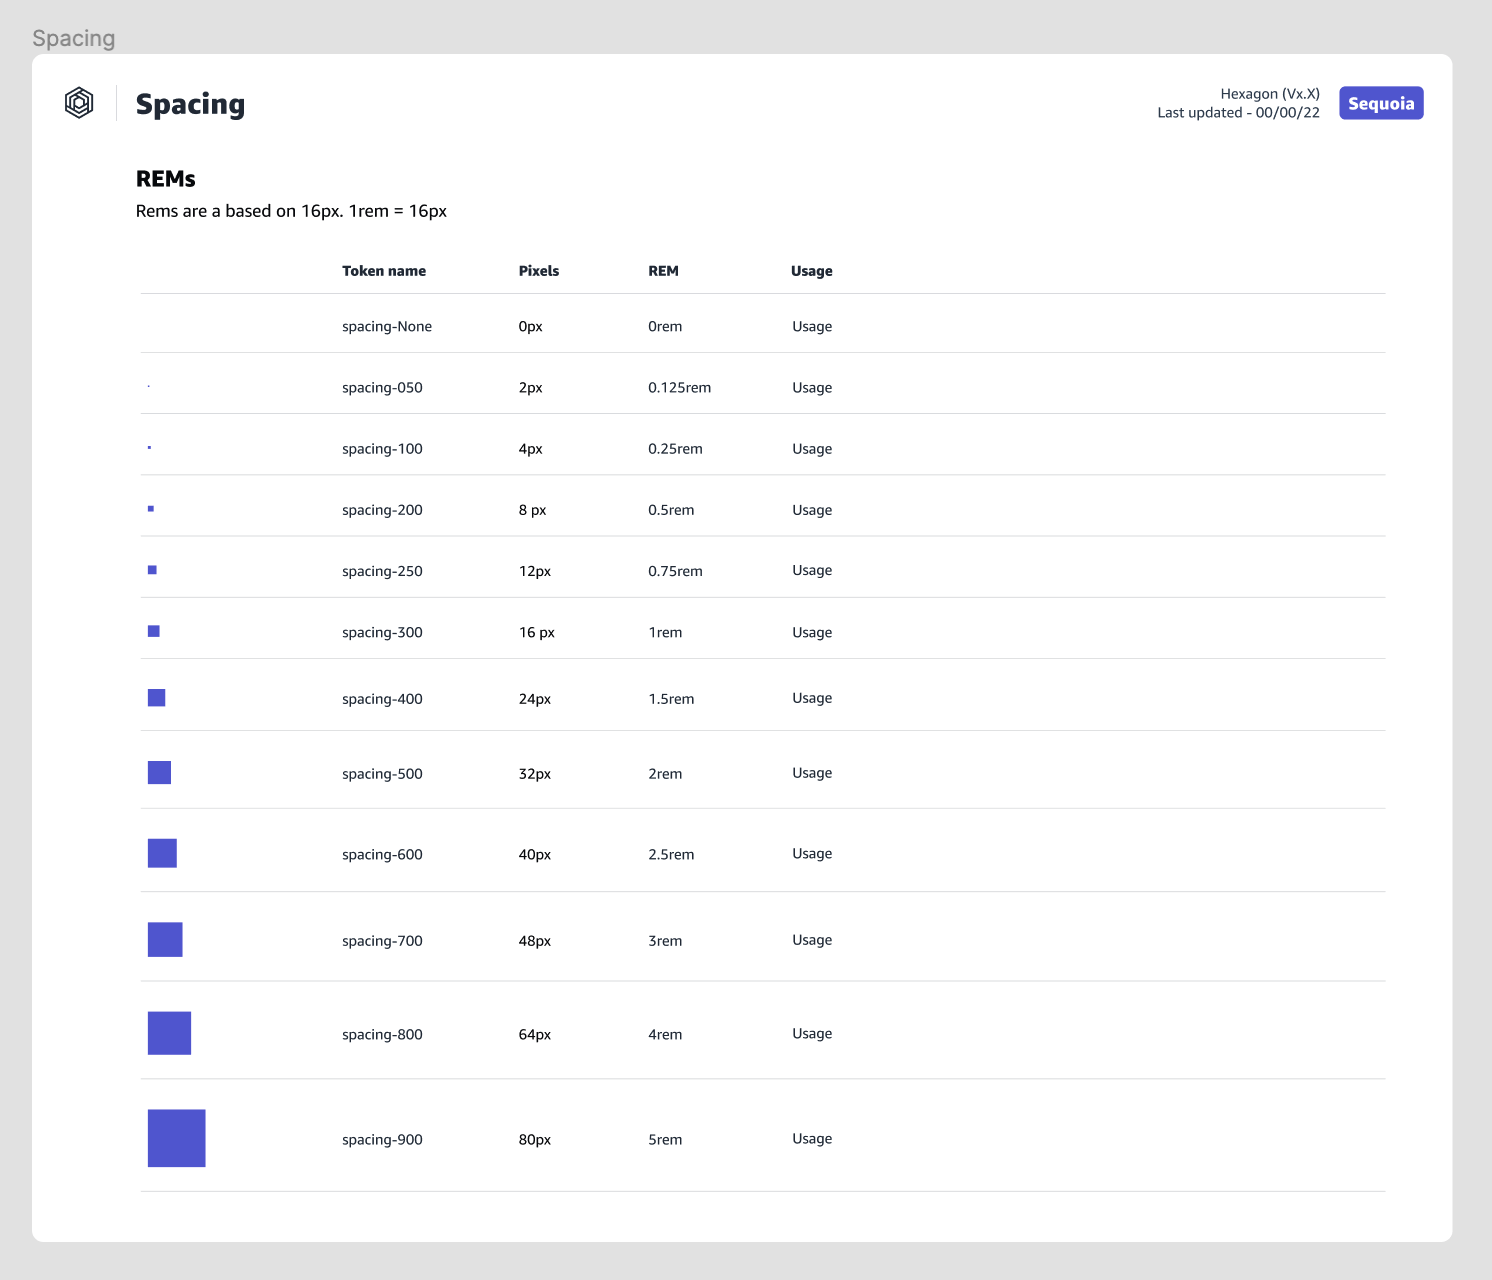The width and height of the screenshot is (1492, 1280).
Task: Click the Sequoia badge button
Action: pyautogui.click(x=1381, y=103)
